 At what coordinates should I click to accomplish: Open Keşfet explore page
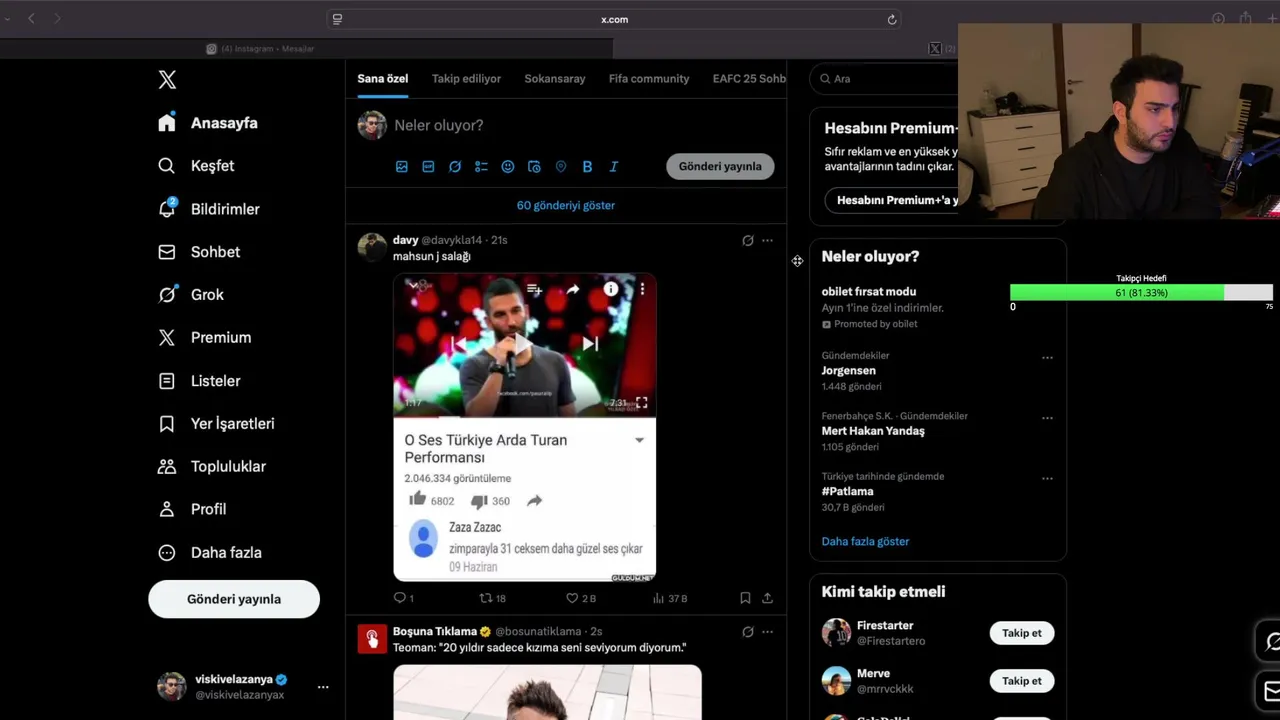coord(196,166)
